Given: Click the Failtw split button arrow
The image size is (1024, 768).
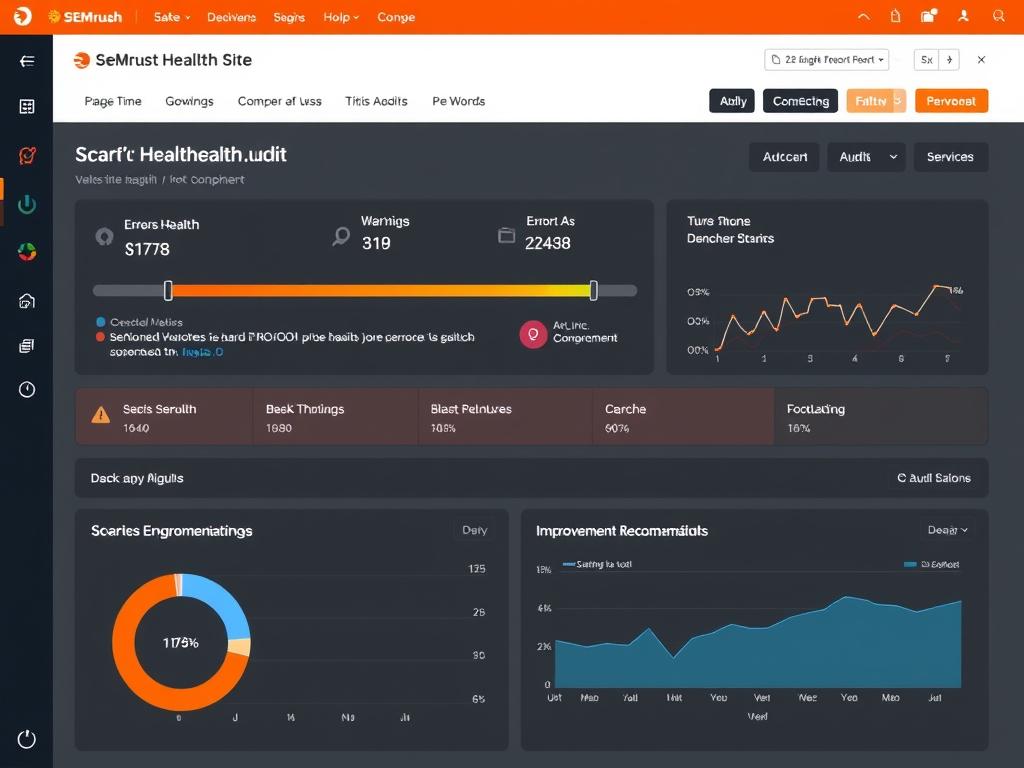Looking at the screenshot, I should pos(898,101).
